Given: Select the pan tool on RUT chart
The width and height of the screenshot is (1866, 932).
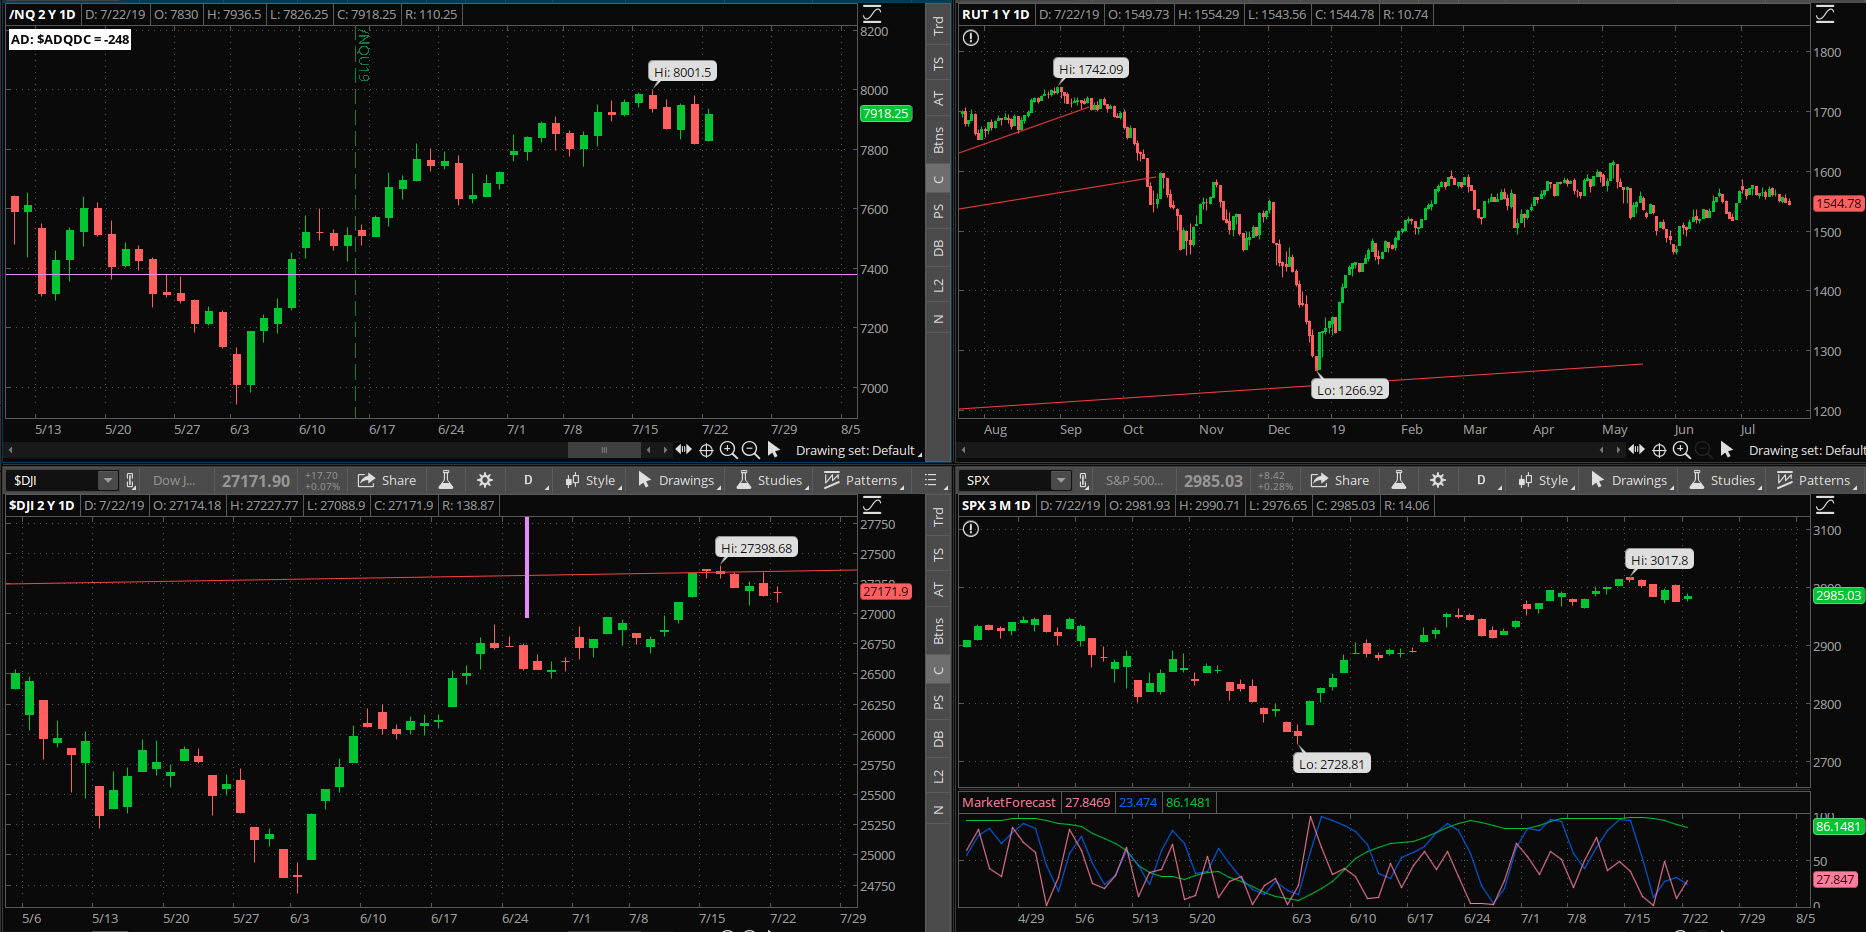Looking at the screenshot, I should click(x=1637, y=450).
